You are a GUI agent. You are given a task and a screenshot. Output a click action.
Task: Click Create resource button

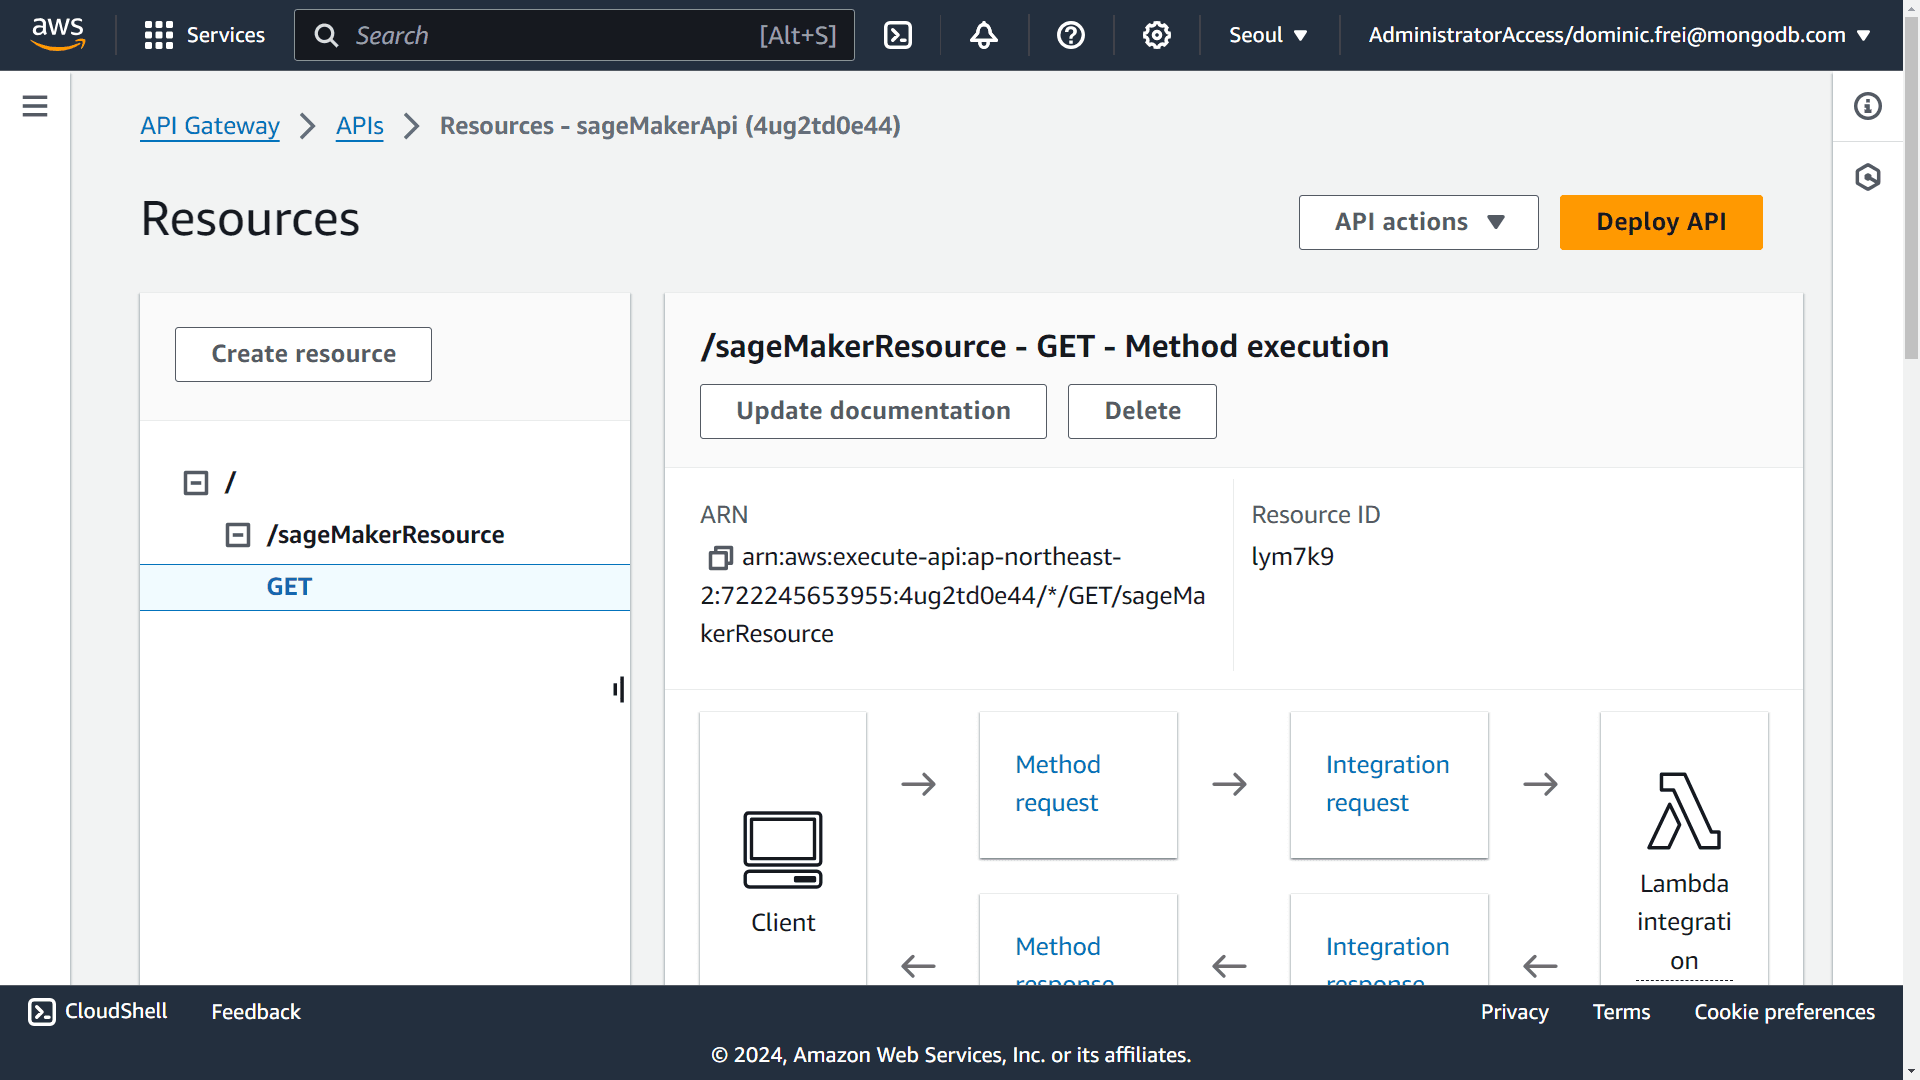(303, 354)
